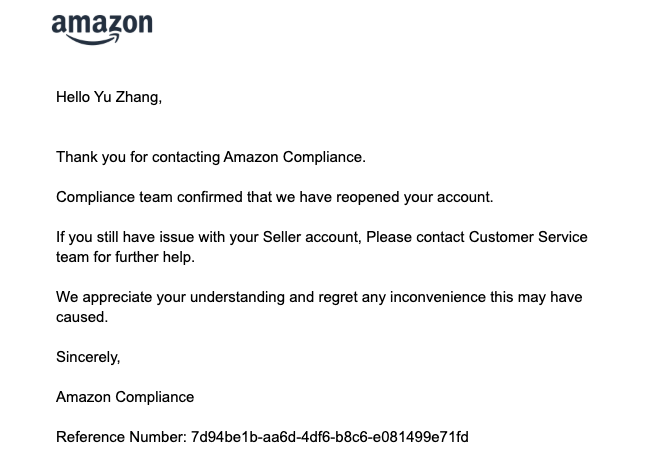Click "If you still have issue" text
Screen dimensions: 651x454
[x=130, y=237]
